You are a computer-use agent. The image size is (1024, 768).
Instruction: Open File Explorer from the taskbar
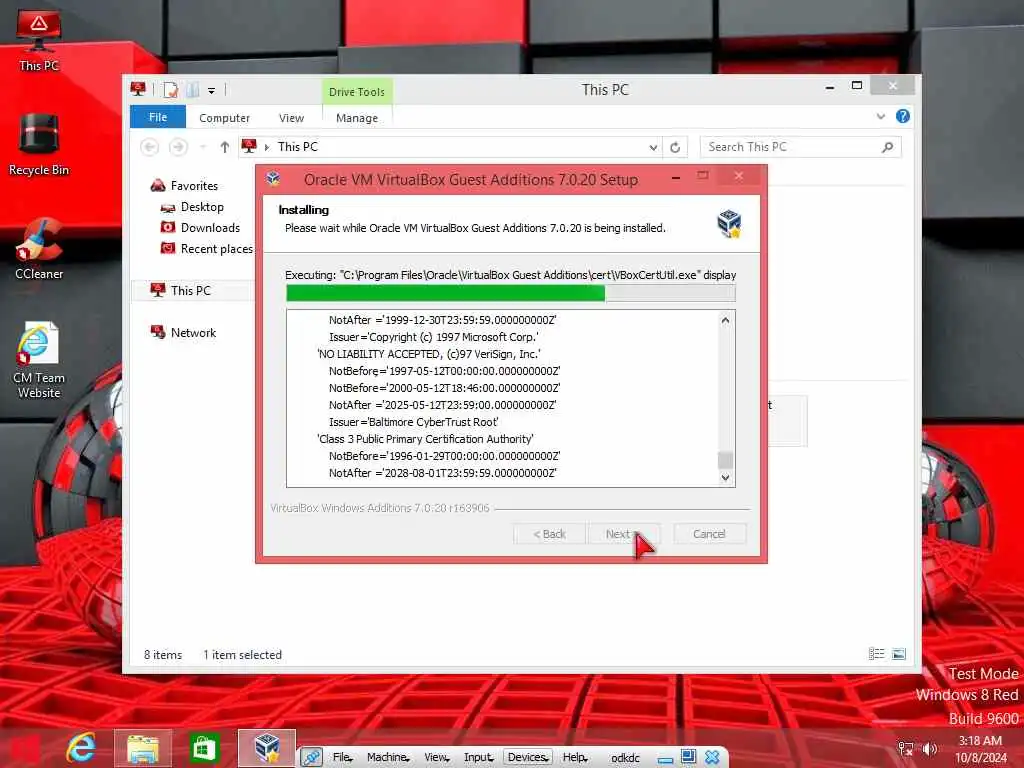click(143, 748)
